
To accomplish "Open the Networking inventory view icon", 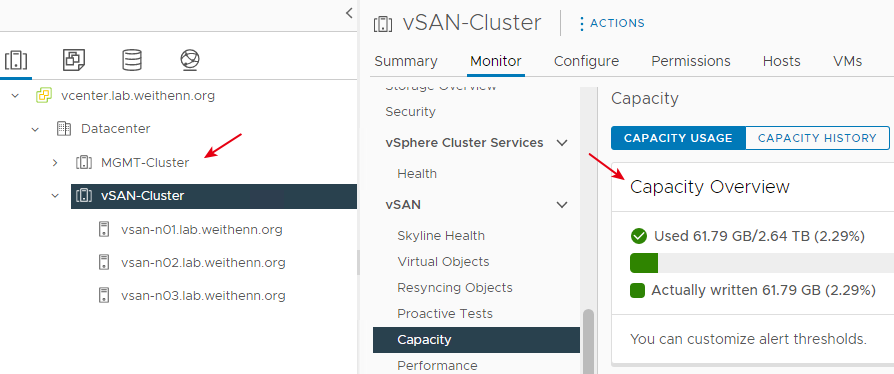I will pyautogui.click(x=189, y=59).
